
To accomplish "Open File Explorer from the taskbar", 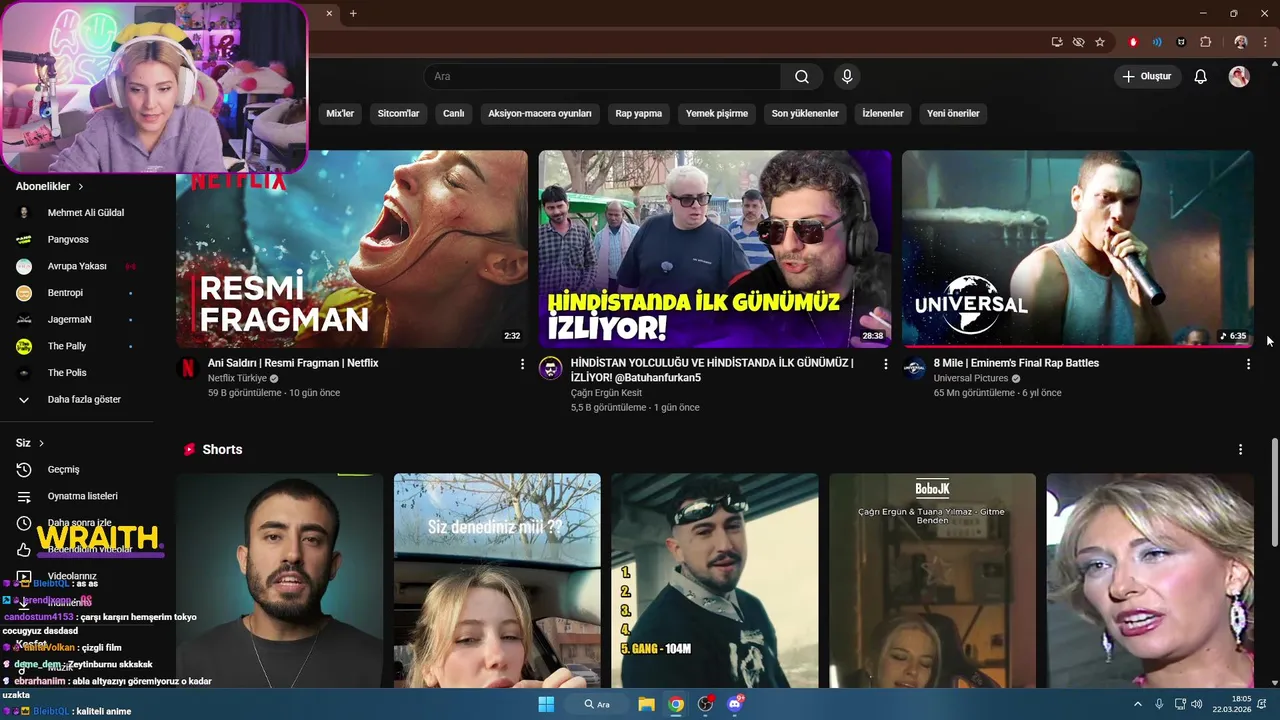I will [646, 704].
